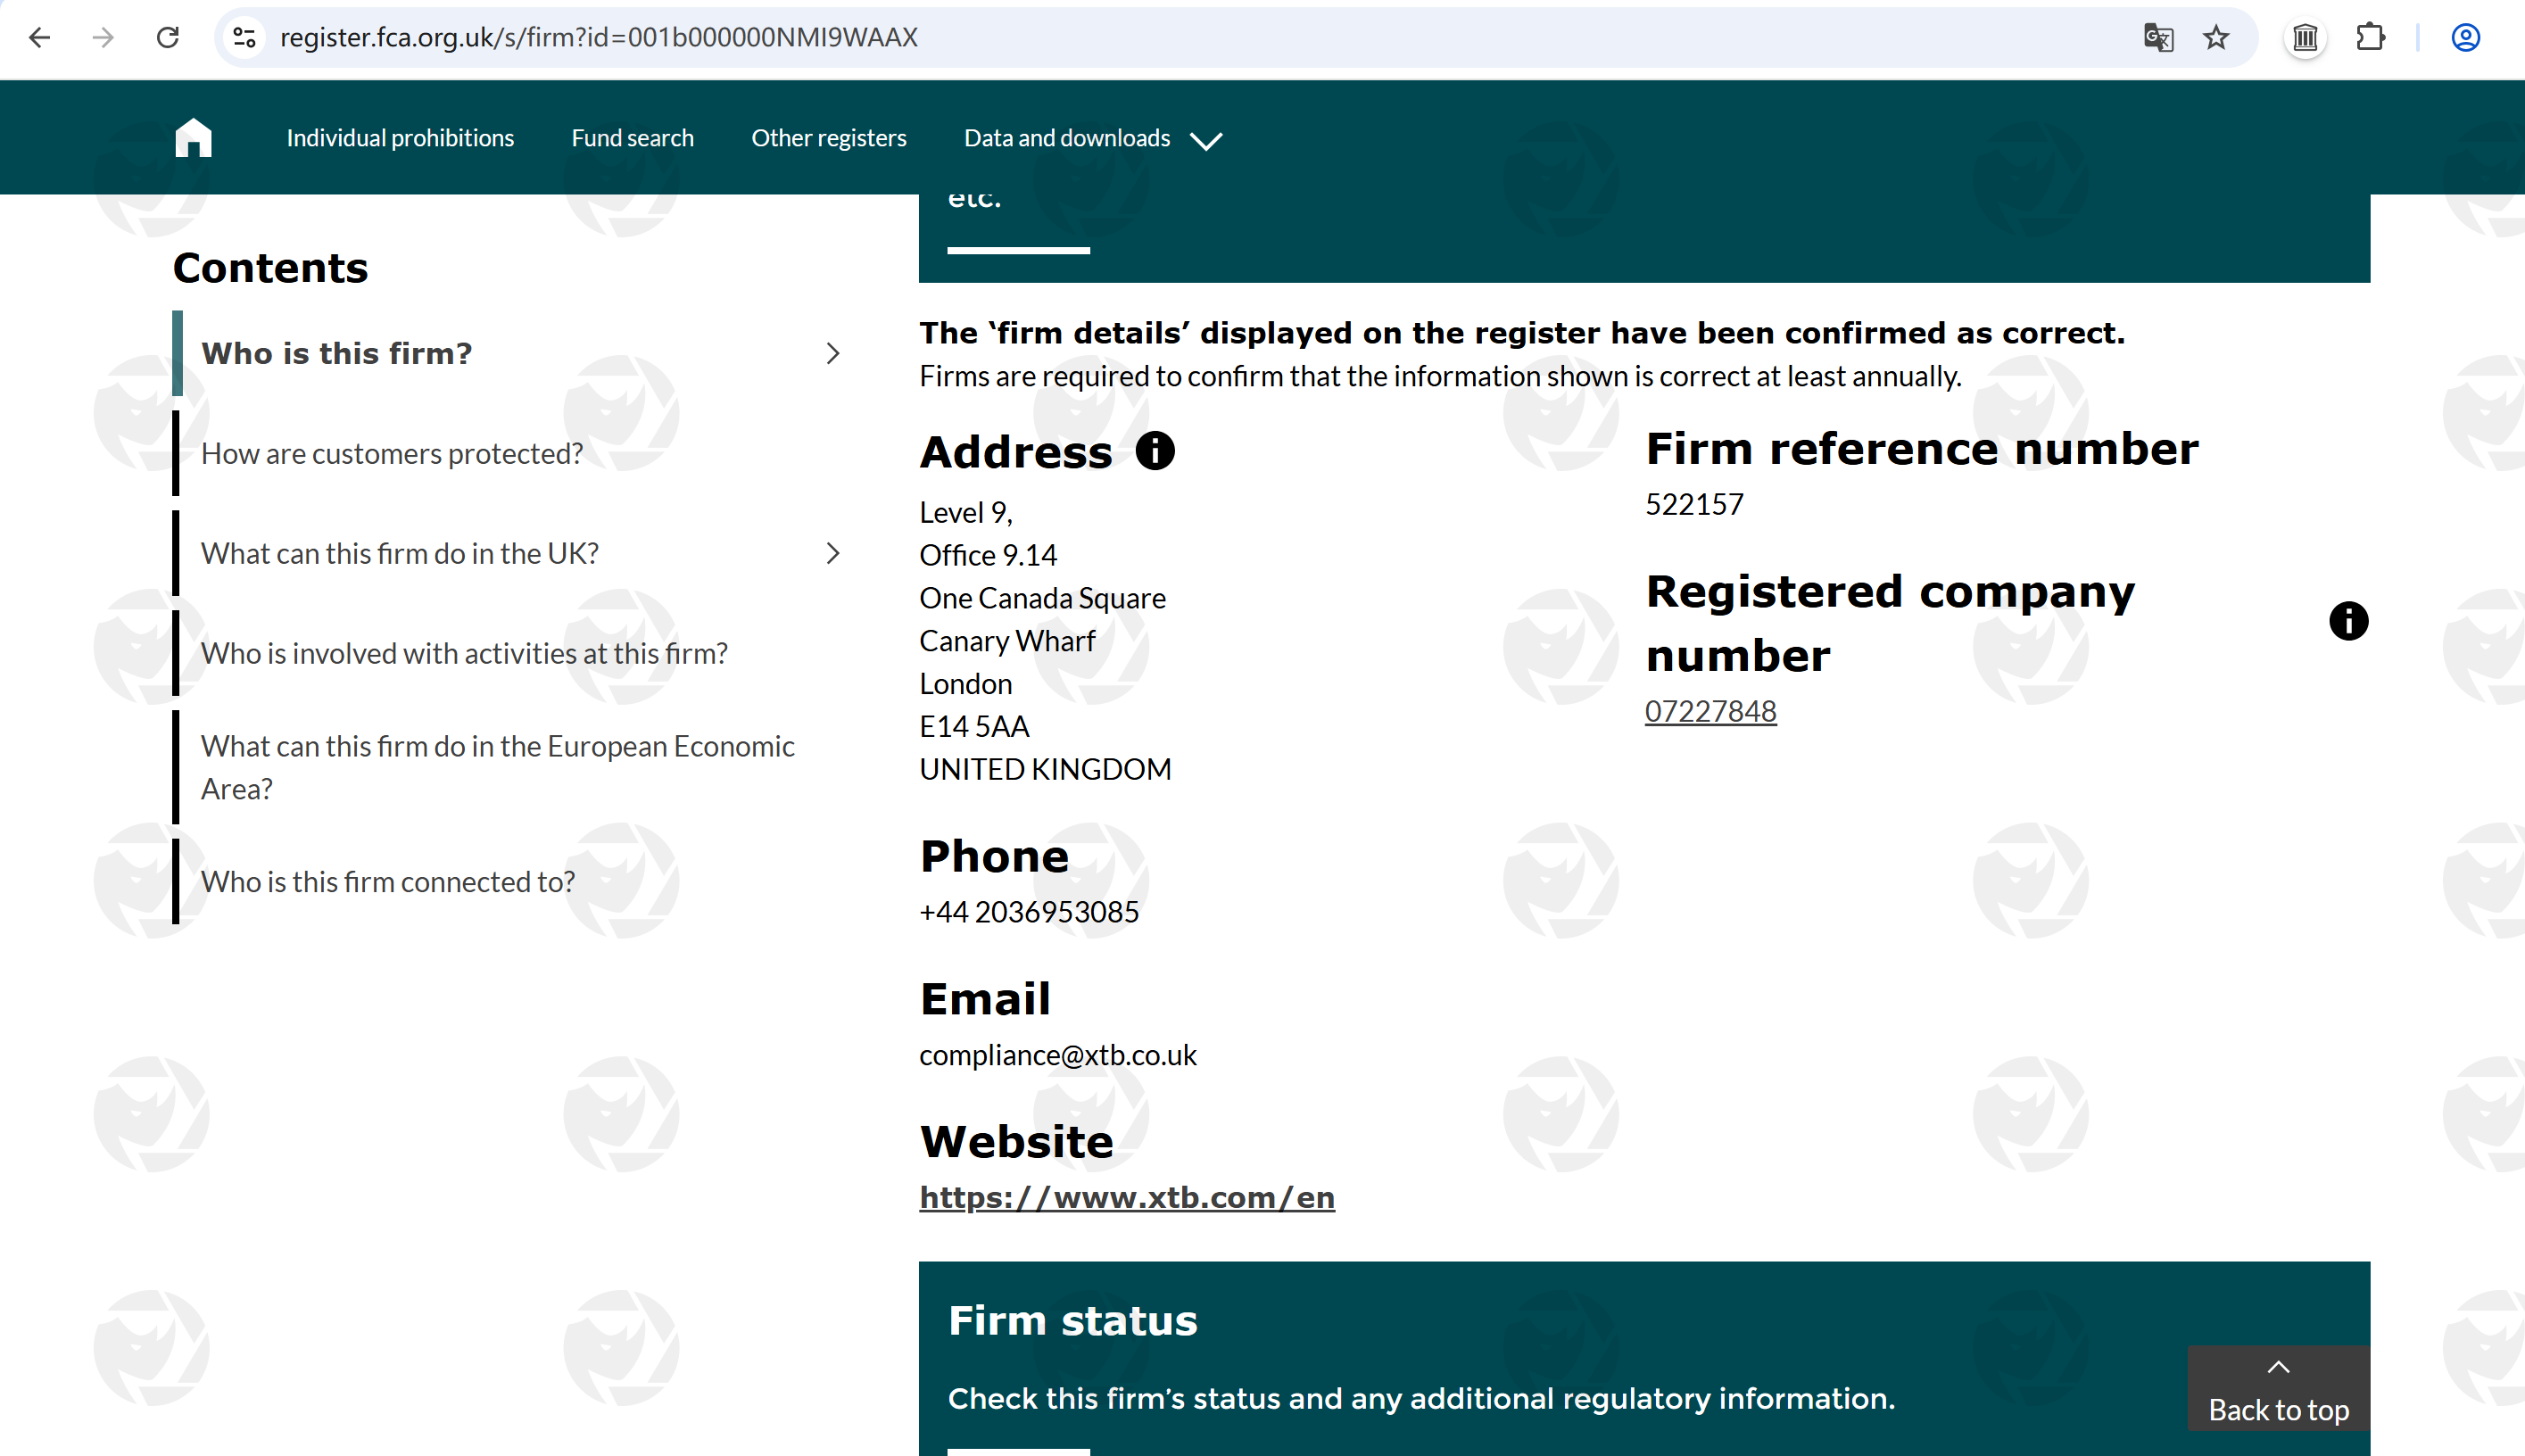
Task: Click the Back to top button
Action: [2278, 1390]
